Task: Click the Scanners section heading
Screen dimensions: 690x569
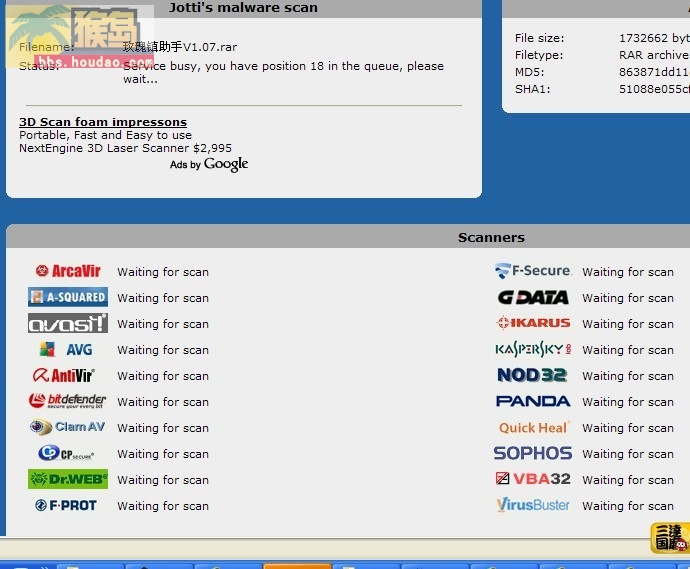Action: coord(491,238)
